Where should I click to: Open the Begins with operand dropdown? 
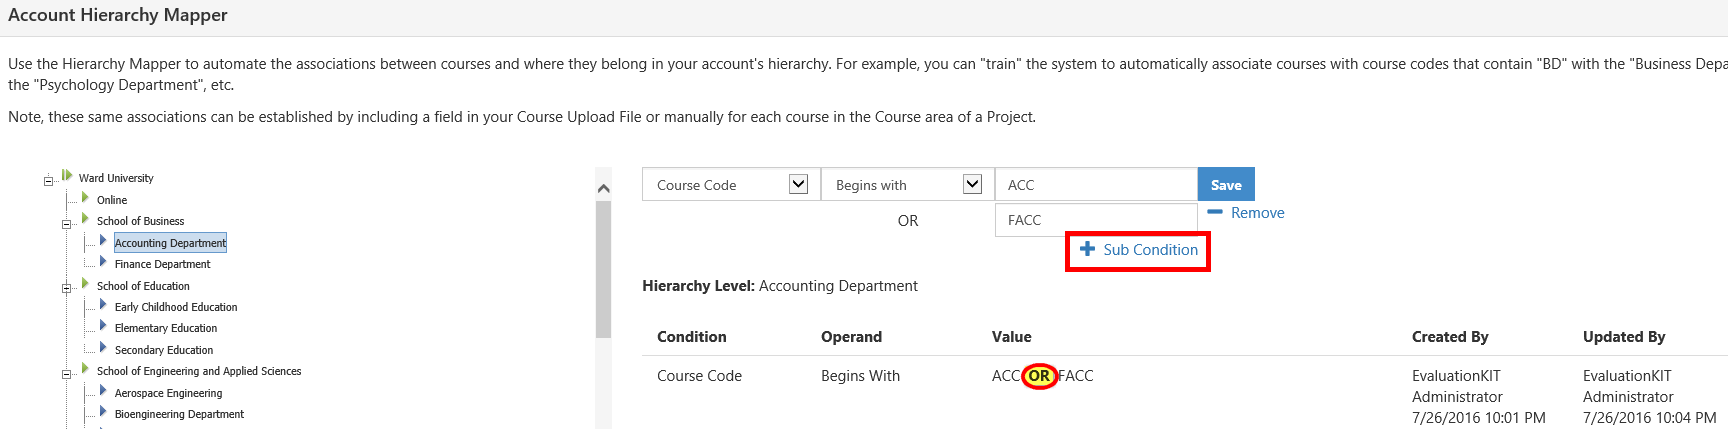(908, 184)
